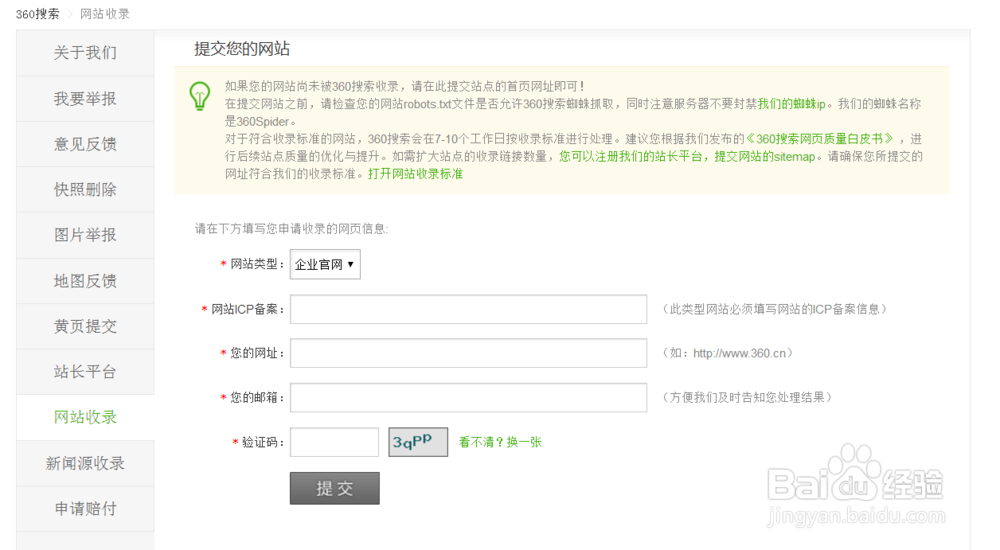The height and width of the screenshot is (550, 1000).
Task: Open 快照删除 sidebar entry
Action: 85,190
